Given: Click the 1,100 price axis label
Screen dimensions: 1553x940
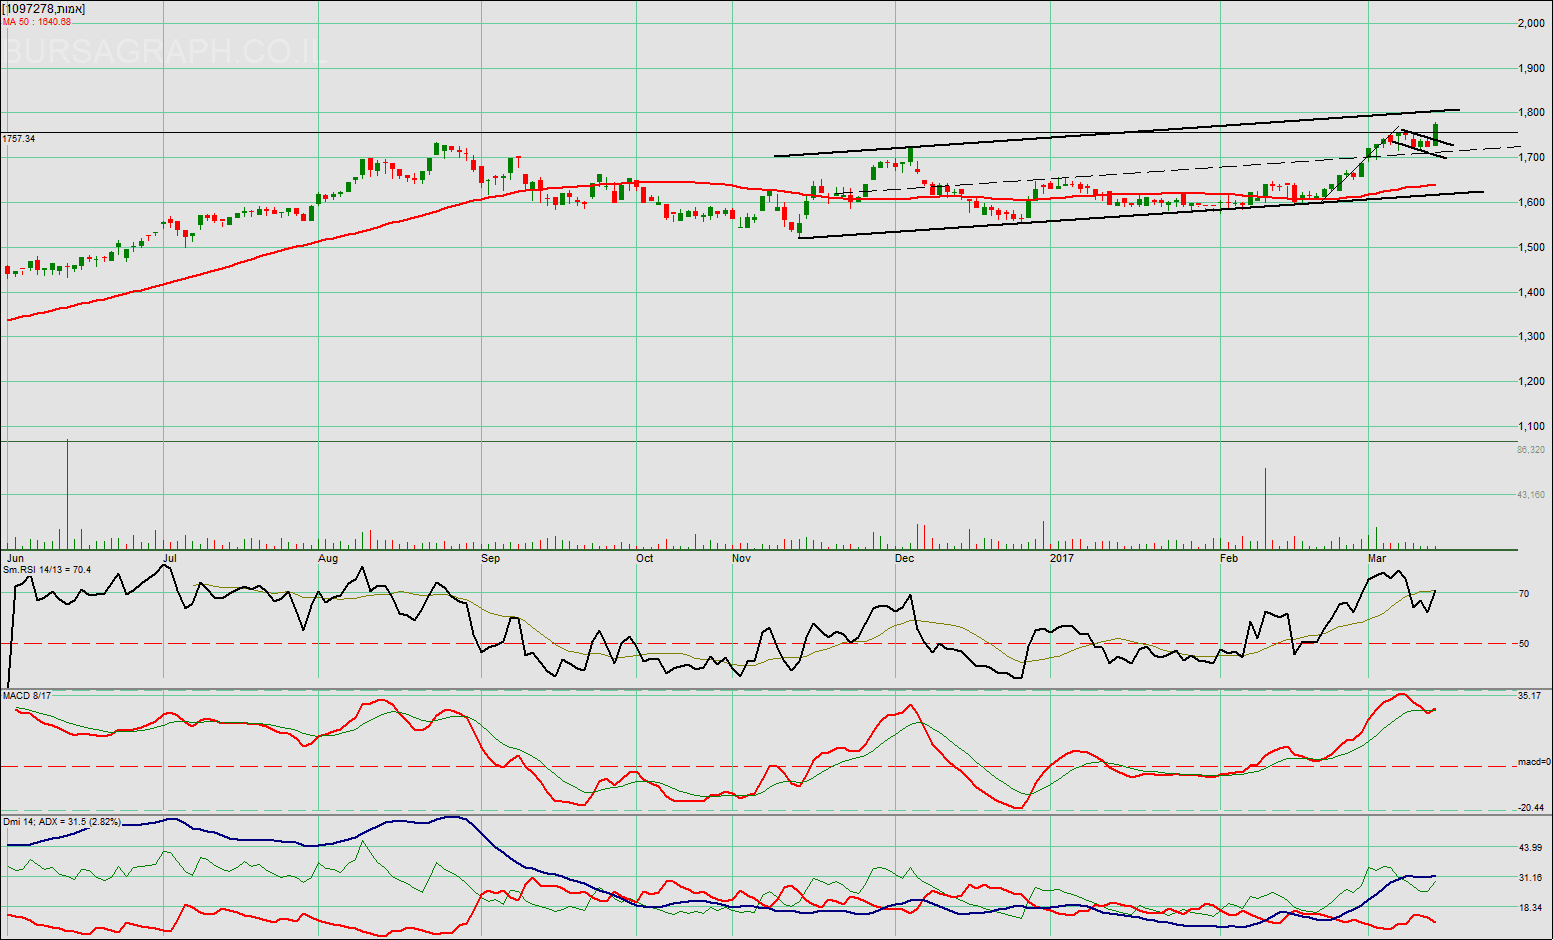Looking at the screenshot, I should click(x=1531, y=426).
